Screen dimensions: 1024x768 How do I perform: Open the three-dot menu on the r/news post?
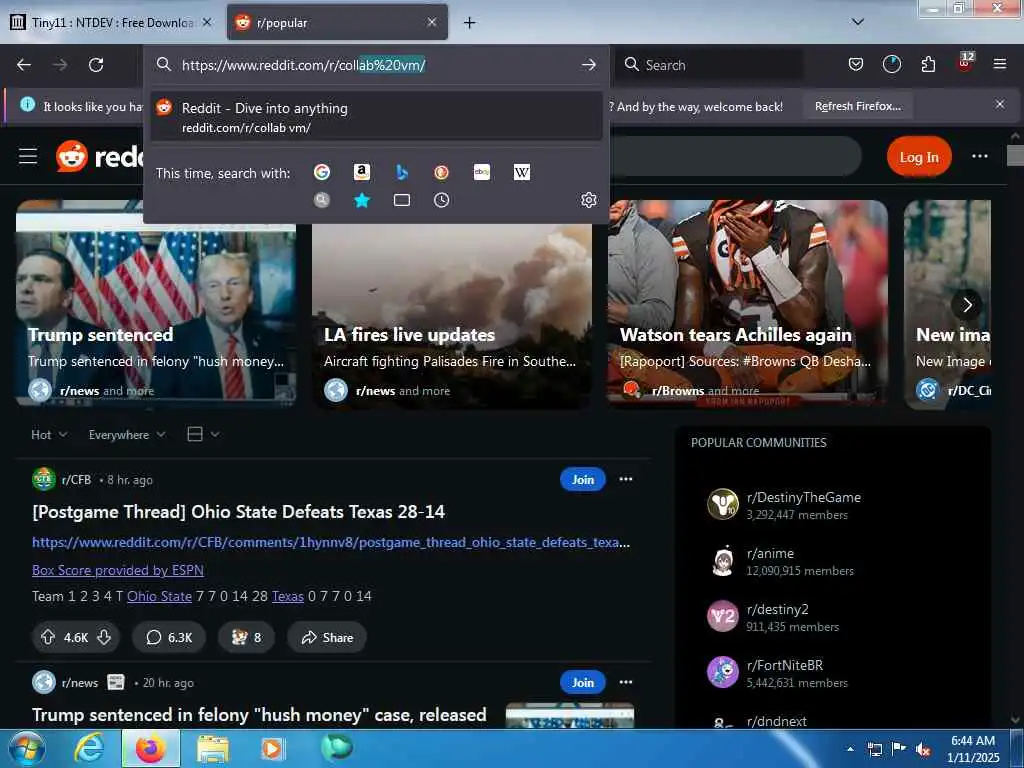click(x=626, y=682)
